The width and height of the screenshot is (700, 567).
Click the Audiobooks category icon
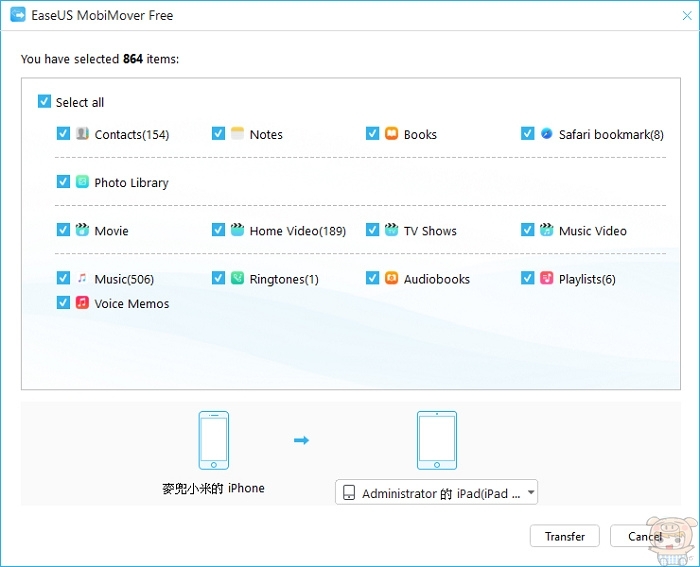point(391,279)
